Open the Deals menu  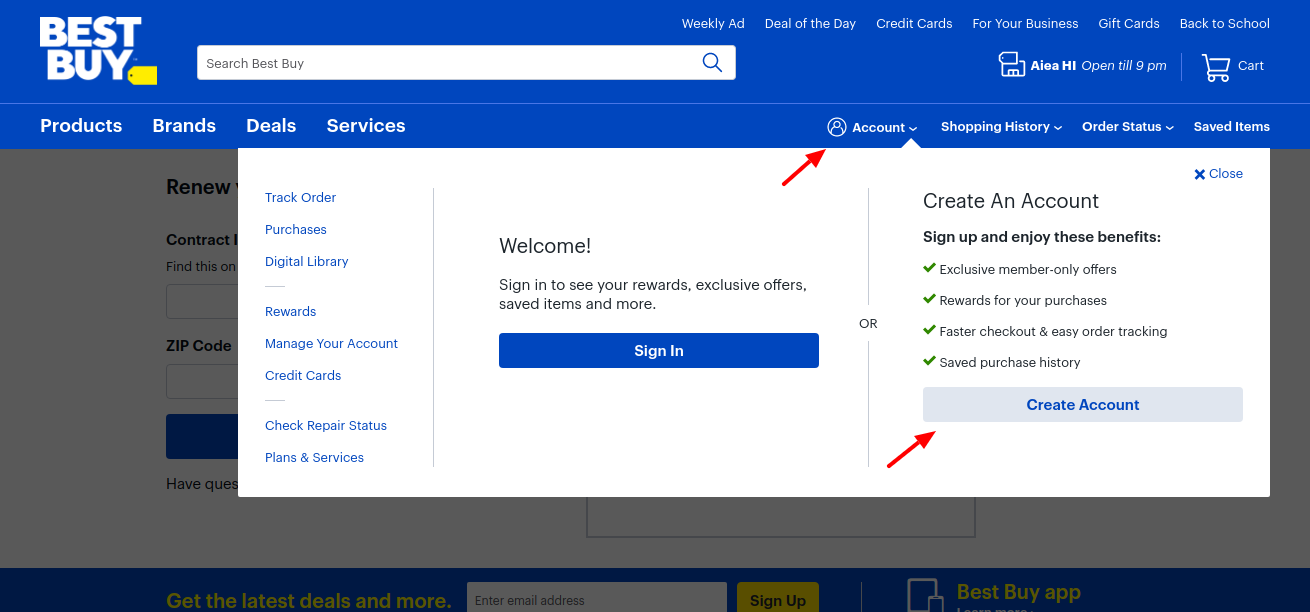(271, 126)
